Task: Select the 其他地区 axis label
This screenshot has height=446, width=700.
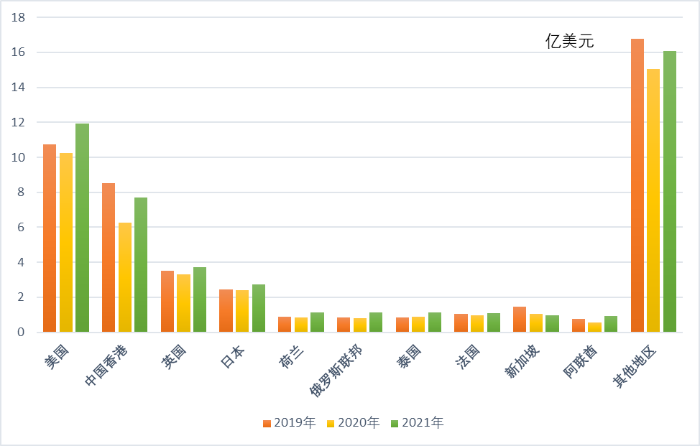Action: coord(634,366)
